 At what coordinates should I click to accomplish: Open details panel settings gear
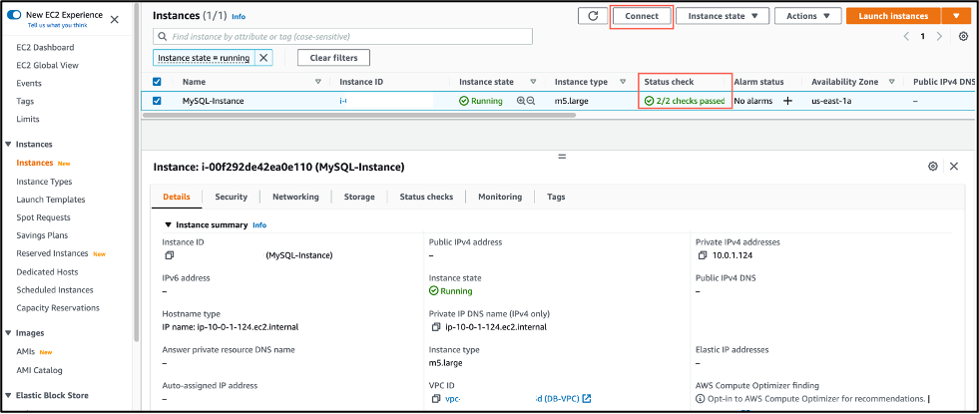tap(933, 166)
